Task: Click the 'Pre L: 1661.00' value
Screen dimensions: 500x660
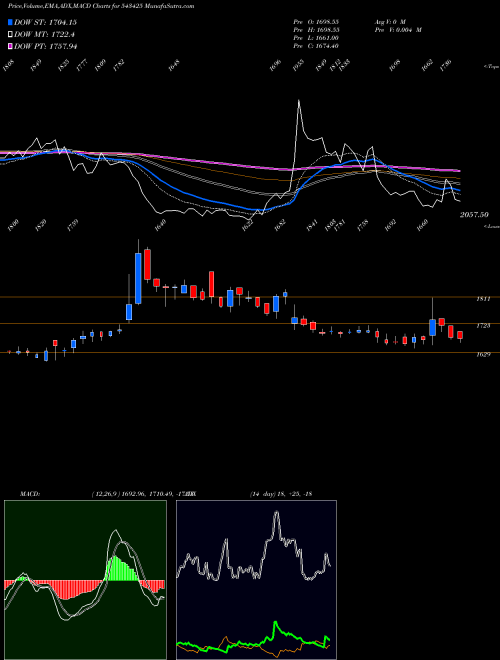Action: pyautogui.click(x=316, y=38)
